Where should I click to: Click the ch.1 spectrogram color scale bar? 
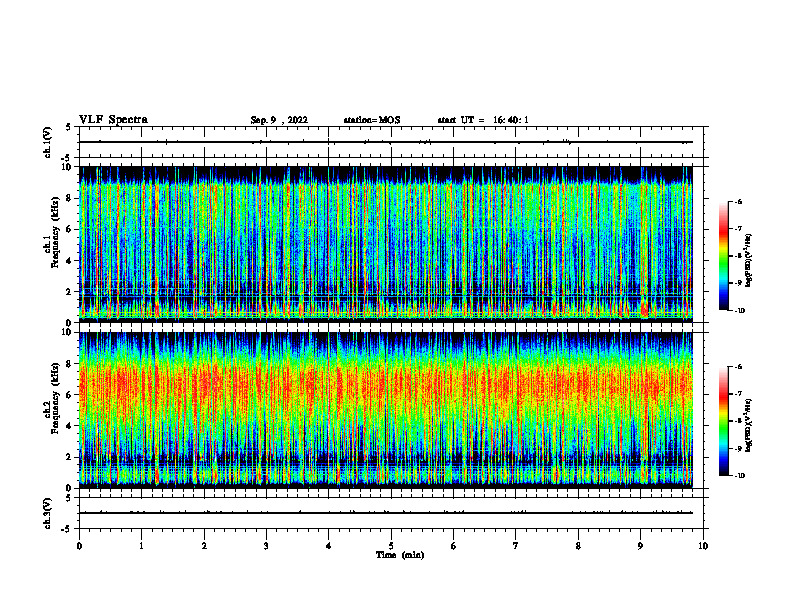723,256
